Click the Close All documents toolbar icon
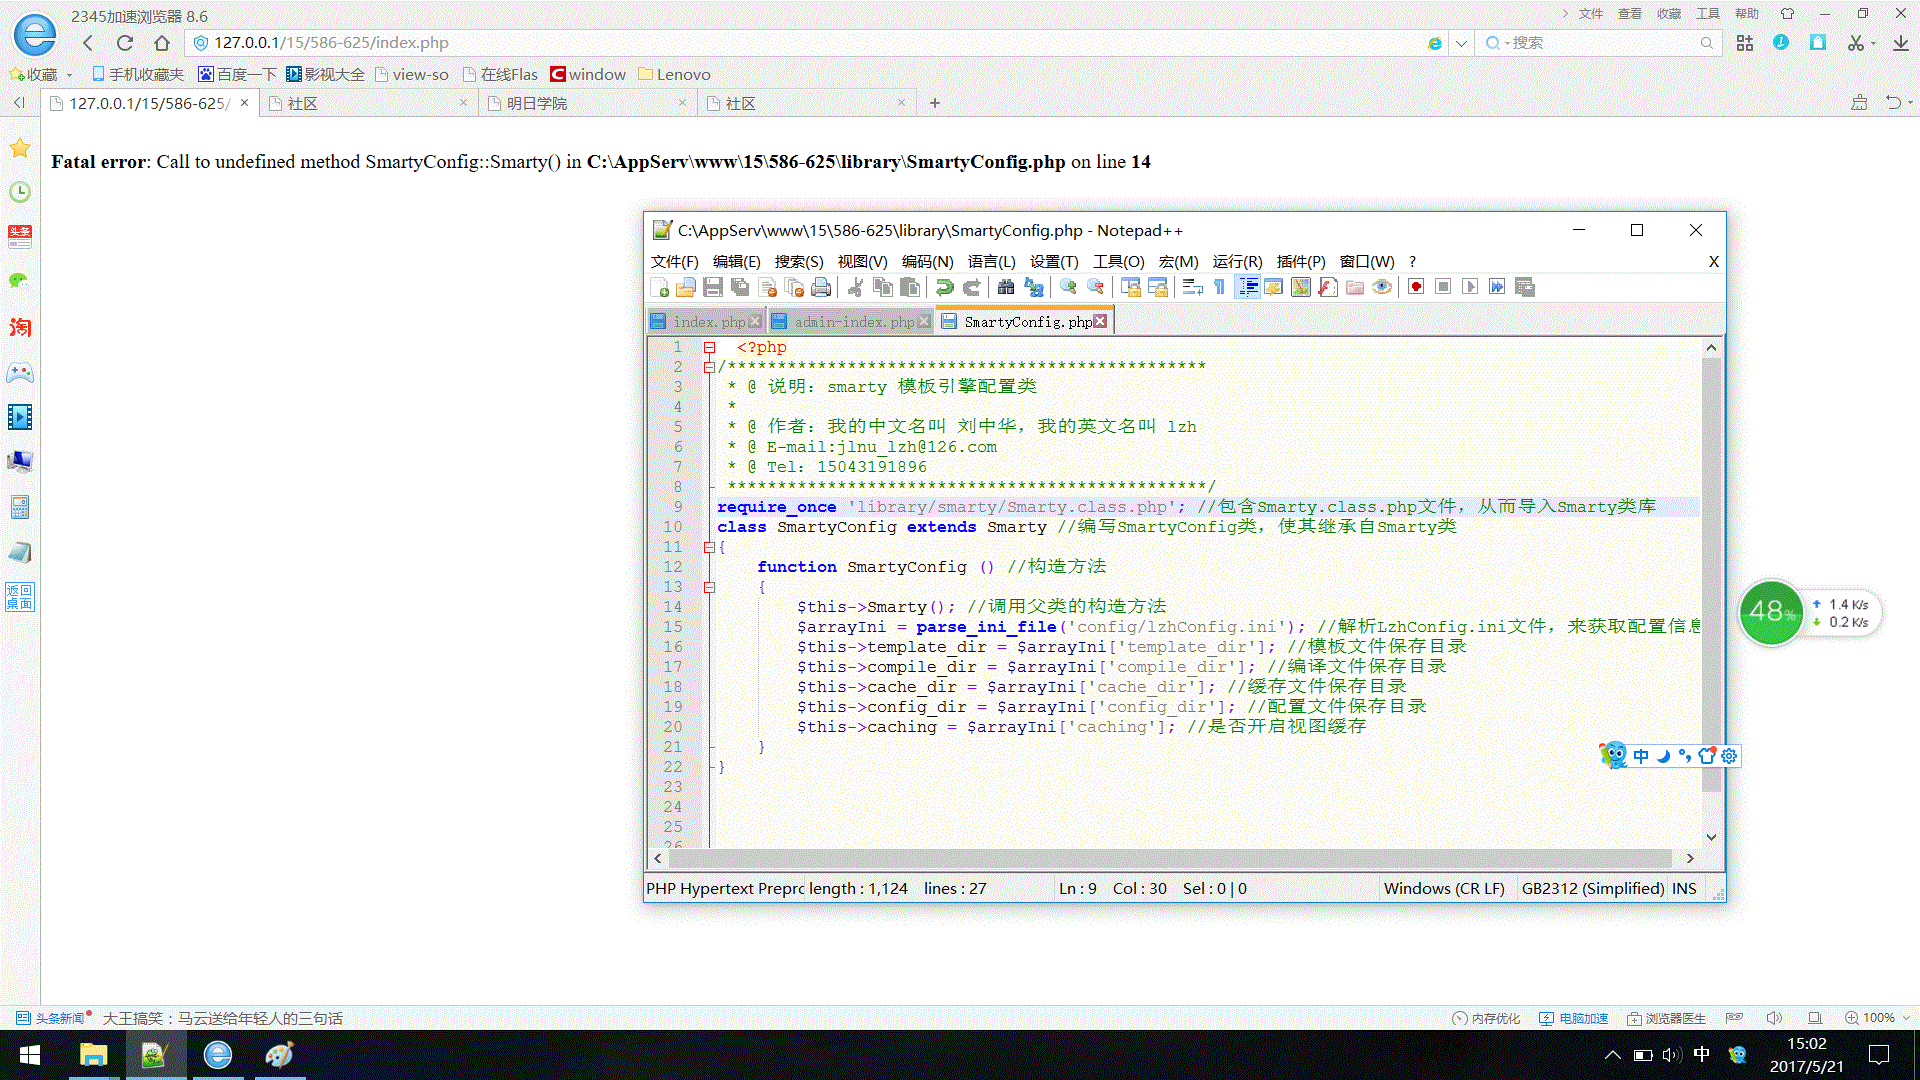This screenshot has height=1080, width=1920. tap(795, 288)
